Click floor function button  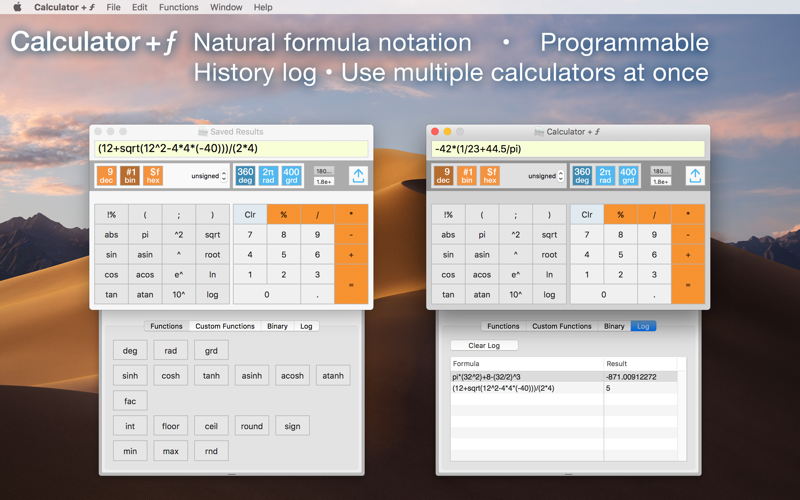(x=170, y=426)
